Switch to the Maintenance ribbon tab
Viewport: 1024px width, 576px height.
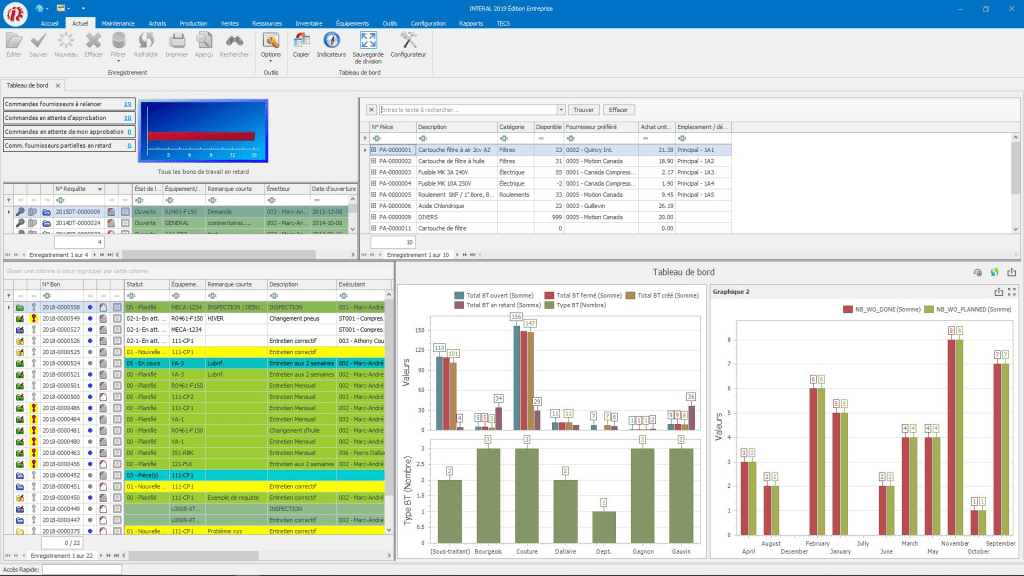(117, 21)
